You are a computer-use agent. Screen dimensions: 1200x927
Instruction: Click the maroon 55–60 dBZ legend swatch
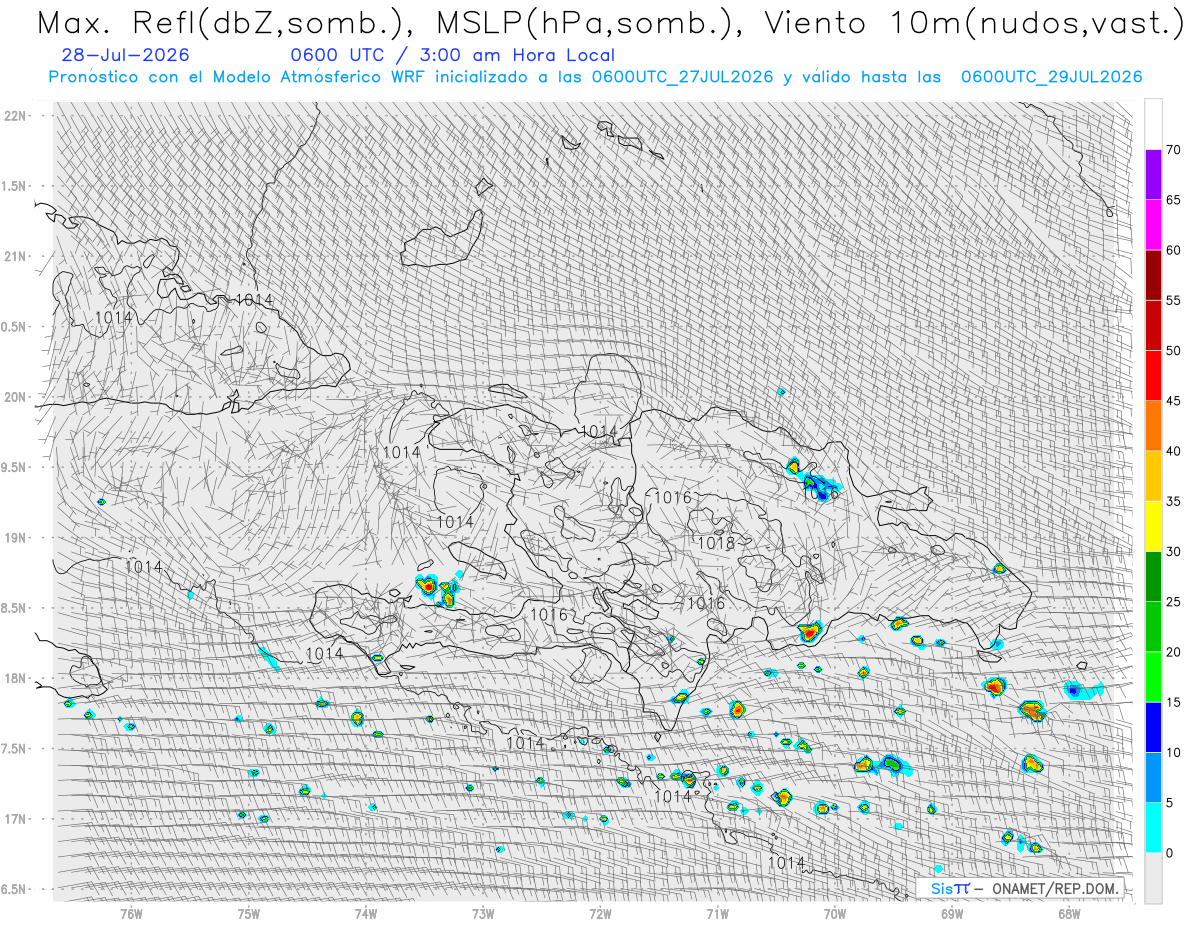point(1153,276)
